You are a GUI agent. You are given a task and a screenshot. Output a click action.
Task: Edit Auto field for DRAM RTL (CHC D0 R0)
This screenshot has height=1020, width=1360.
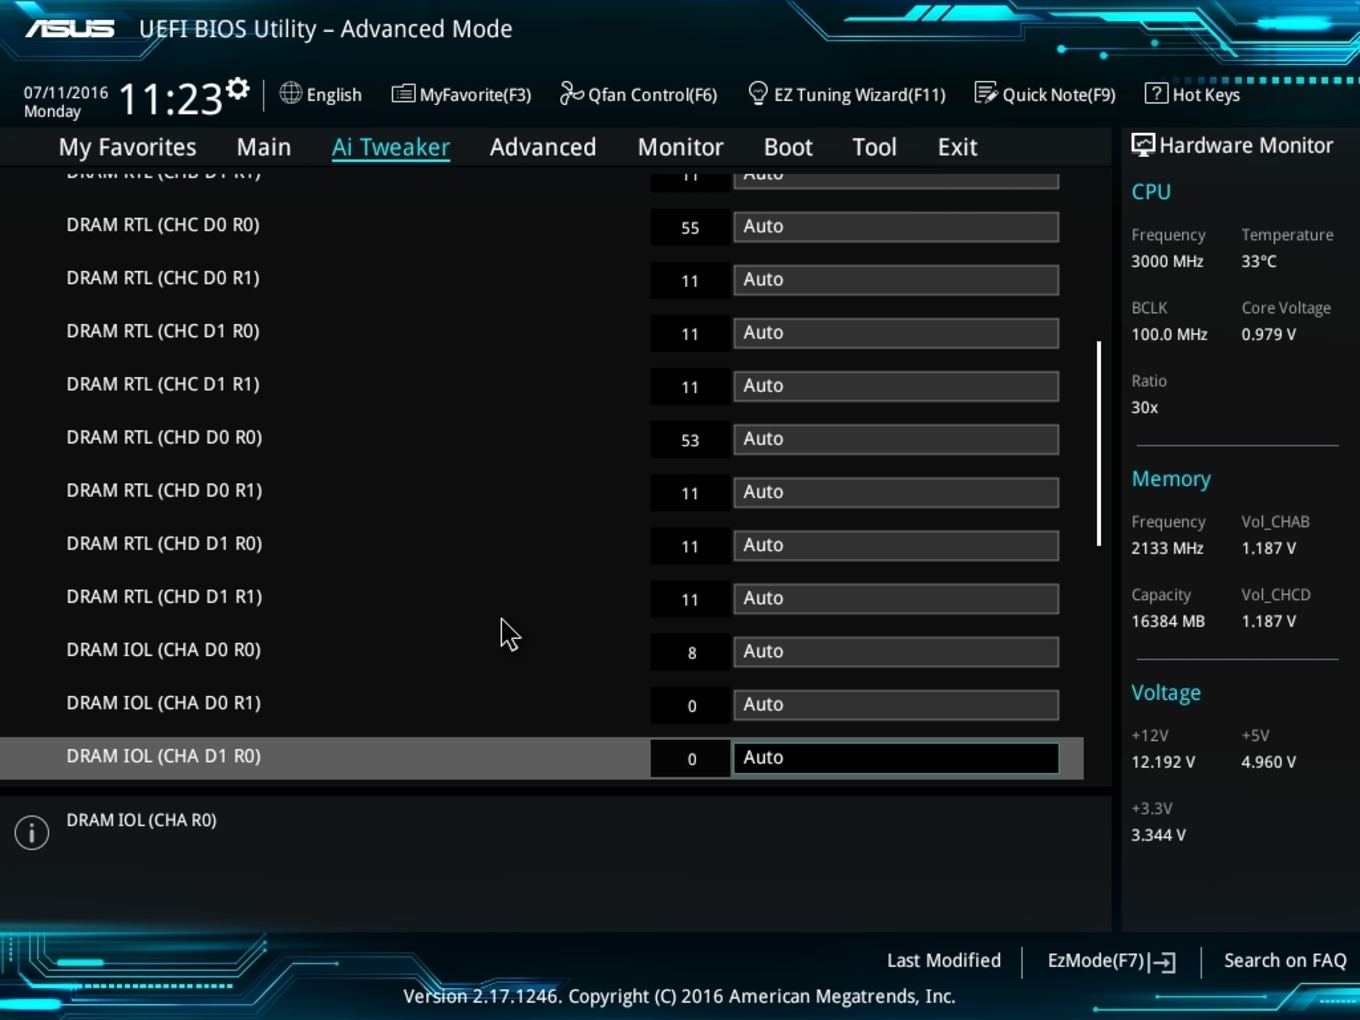[896, 226]
